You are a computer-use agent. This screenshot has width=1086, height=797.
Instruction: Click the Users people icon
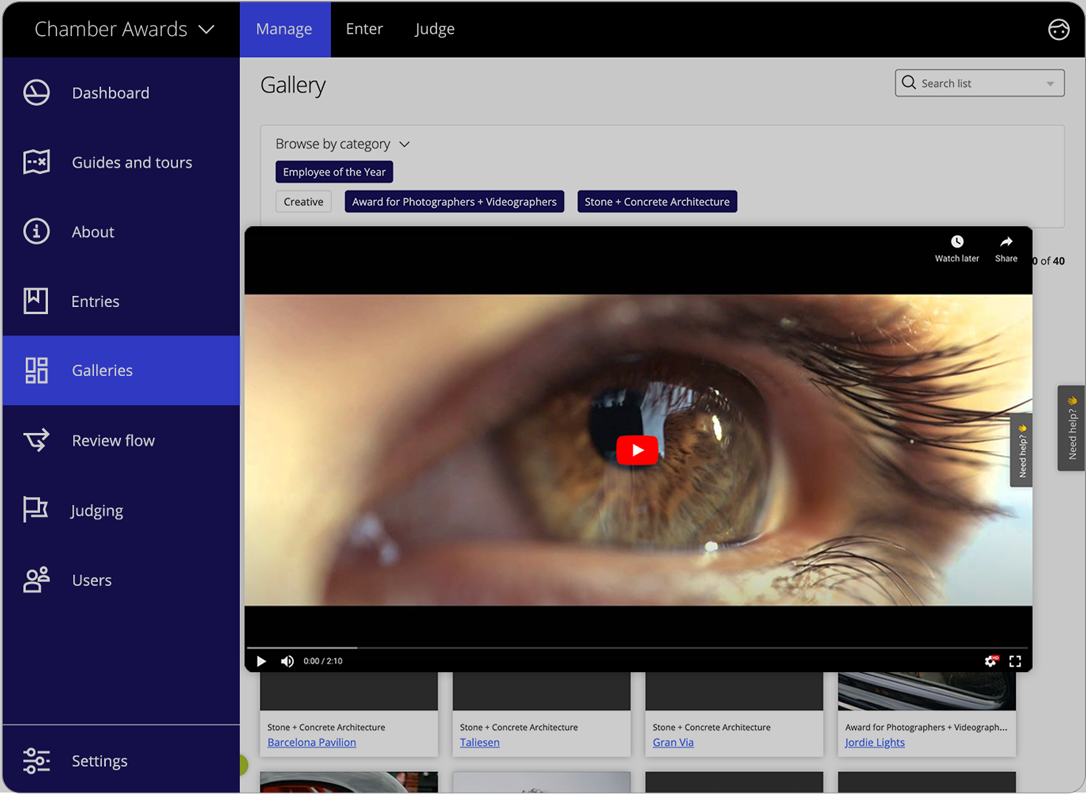[36, 580]
